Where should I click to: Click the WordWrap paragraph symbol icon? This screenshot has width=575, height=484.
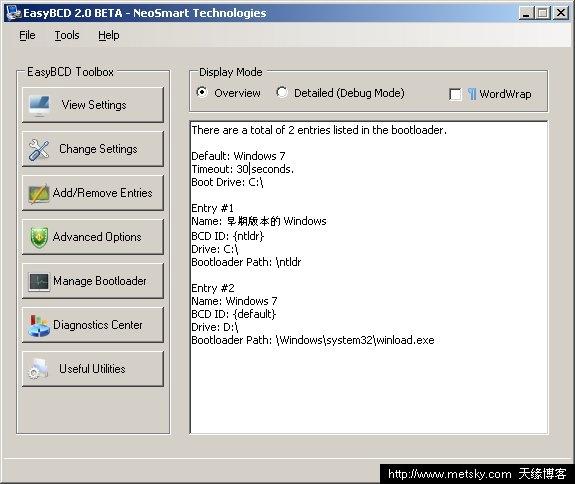pyautogui.click(x=472, y=94)
